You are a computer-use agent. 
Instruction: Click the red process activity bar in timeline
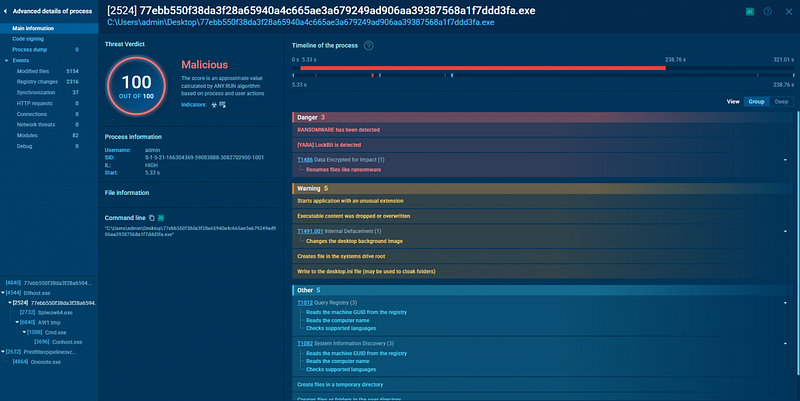point(483,68)
